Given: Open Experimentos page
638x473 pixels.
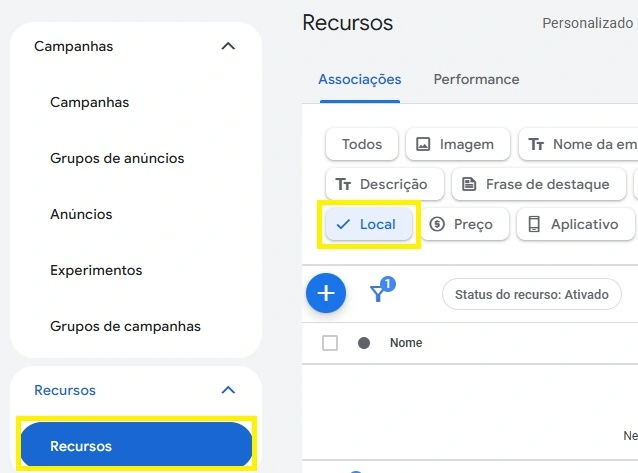Looking at the screenshot, I should tap(96, 270).
